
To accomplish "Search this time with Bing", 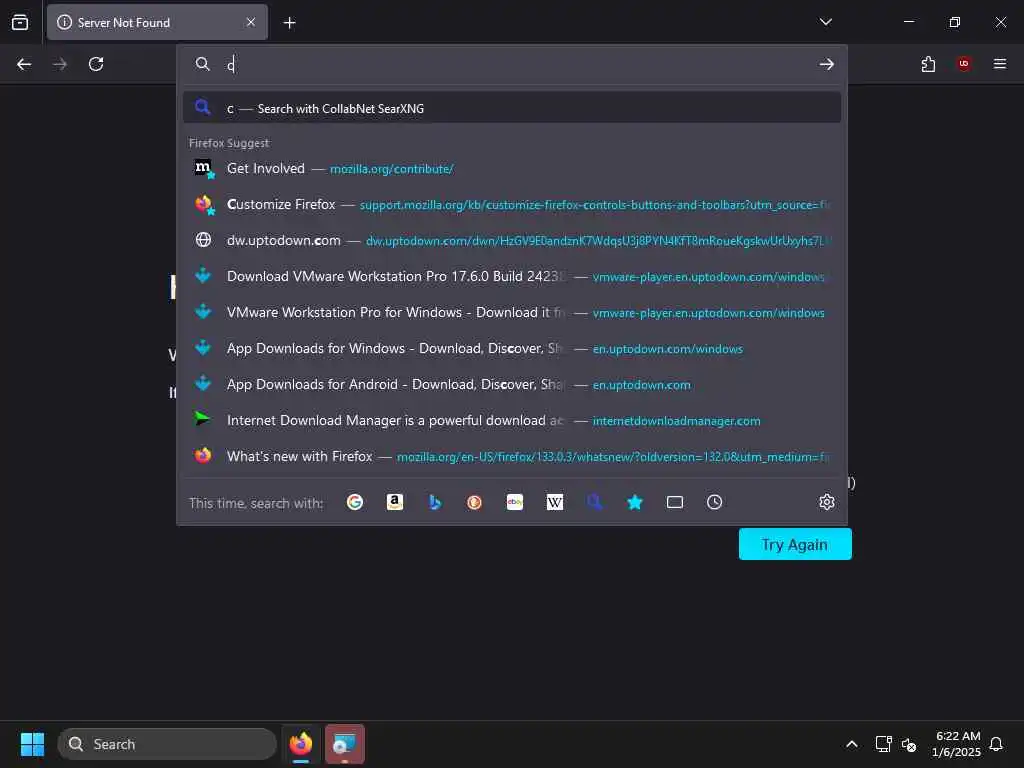I will 435,502.
